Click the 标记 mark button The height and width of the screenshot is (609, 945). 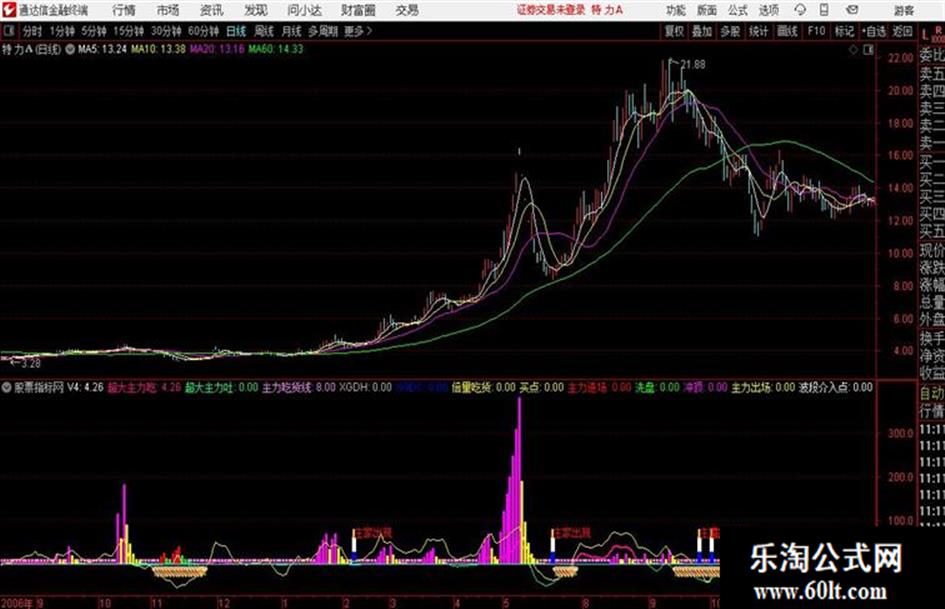click(844, 31)
